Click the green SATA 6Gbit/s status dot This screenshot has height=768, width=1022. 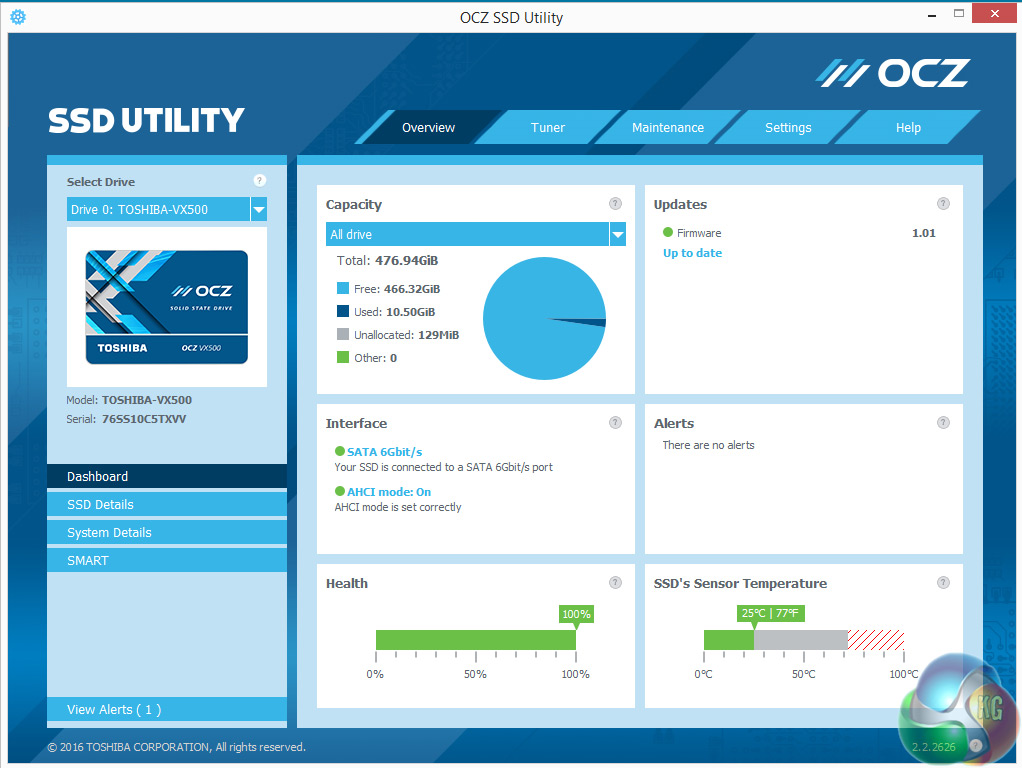pos(340,451)
